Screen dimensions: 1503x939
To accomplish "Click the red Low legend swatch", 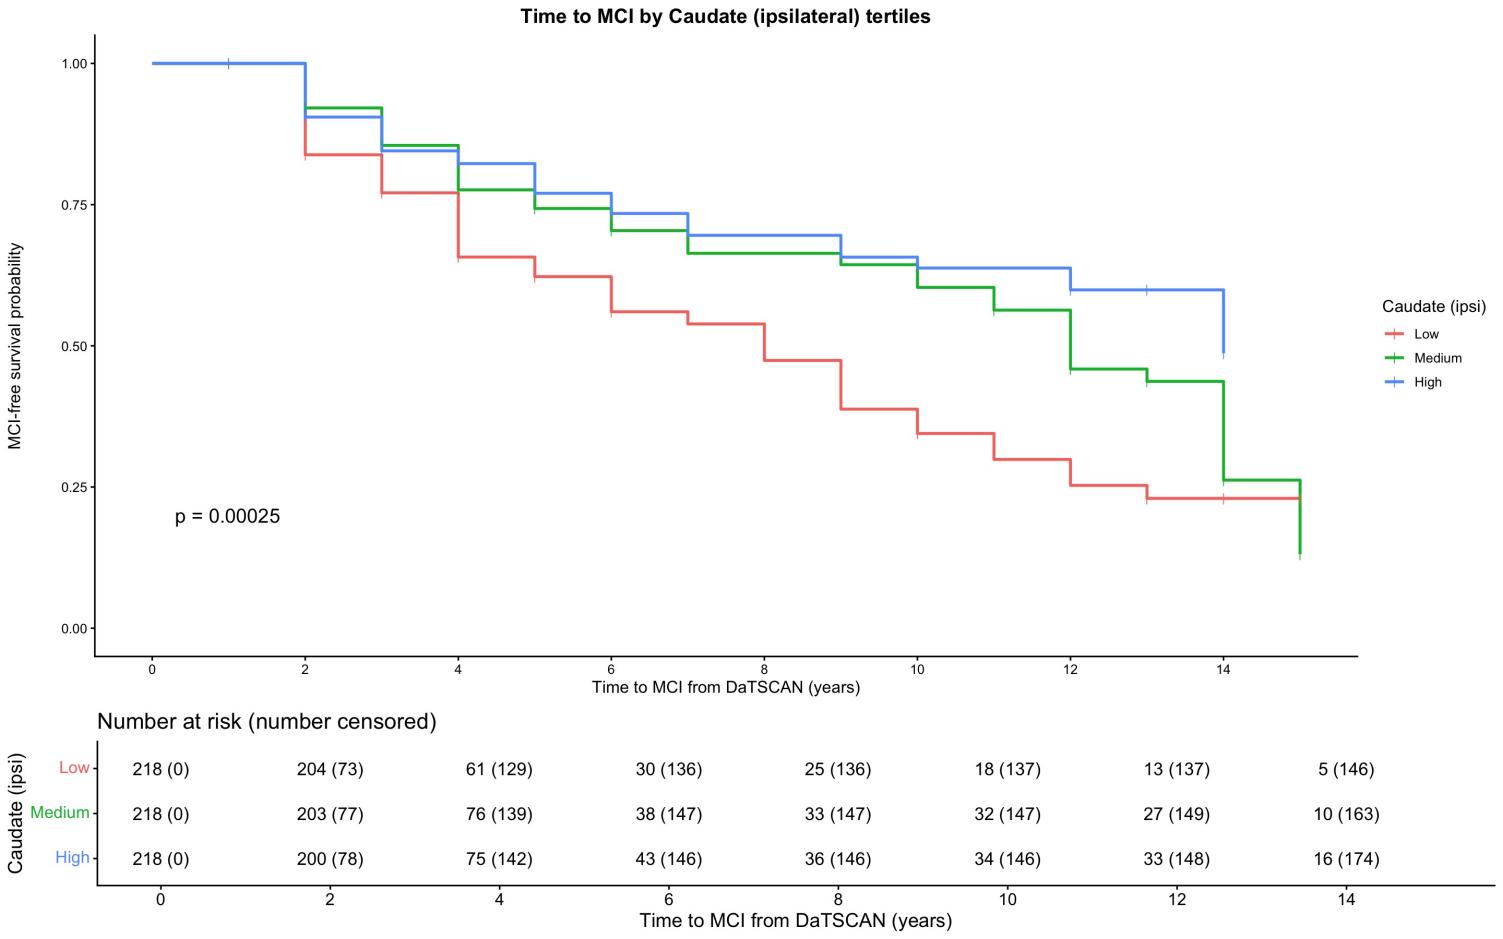I will [1395, 334].
